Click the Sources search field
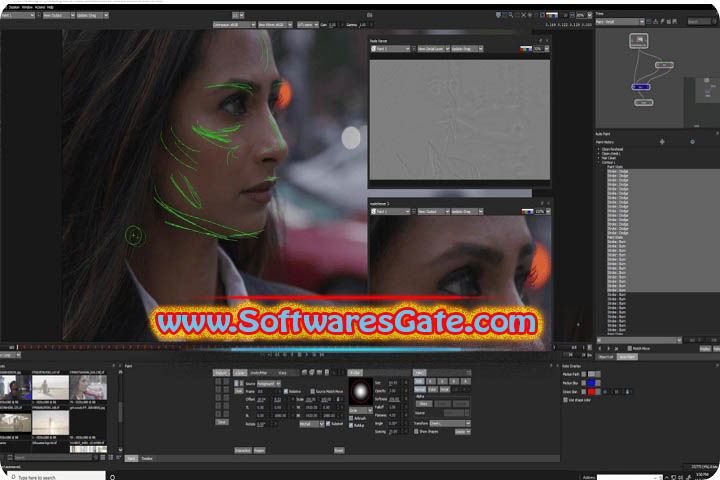Screen dimensions: 720x480 pos(53,457)
